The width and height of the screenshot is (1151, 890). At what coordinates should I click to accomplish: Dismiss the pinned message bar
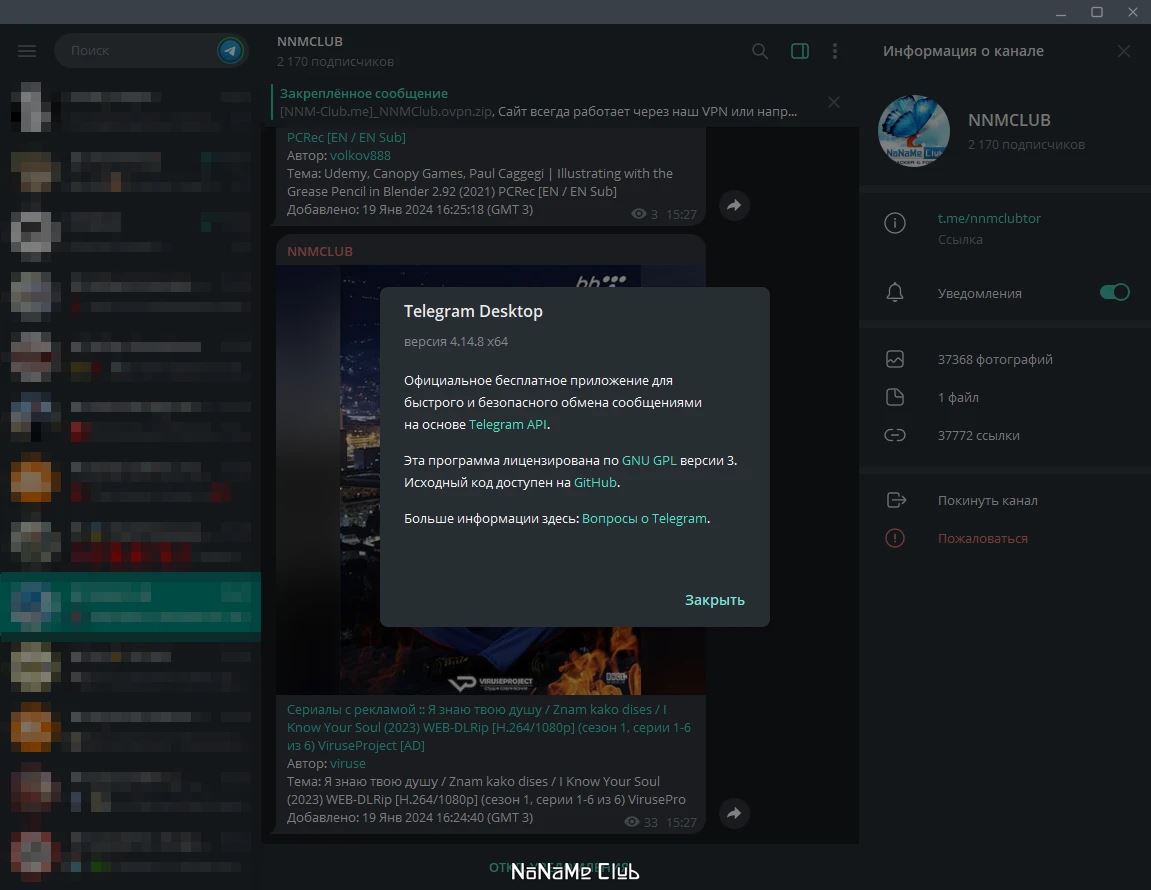click(834, 102)
